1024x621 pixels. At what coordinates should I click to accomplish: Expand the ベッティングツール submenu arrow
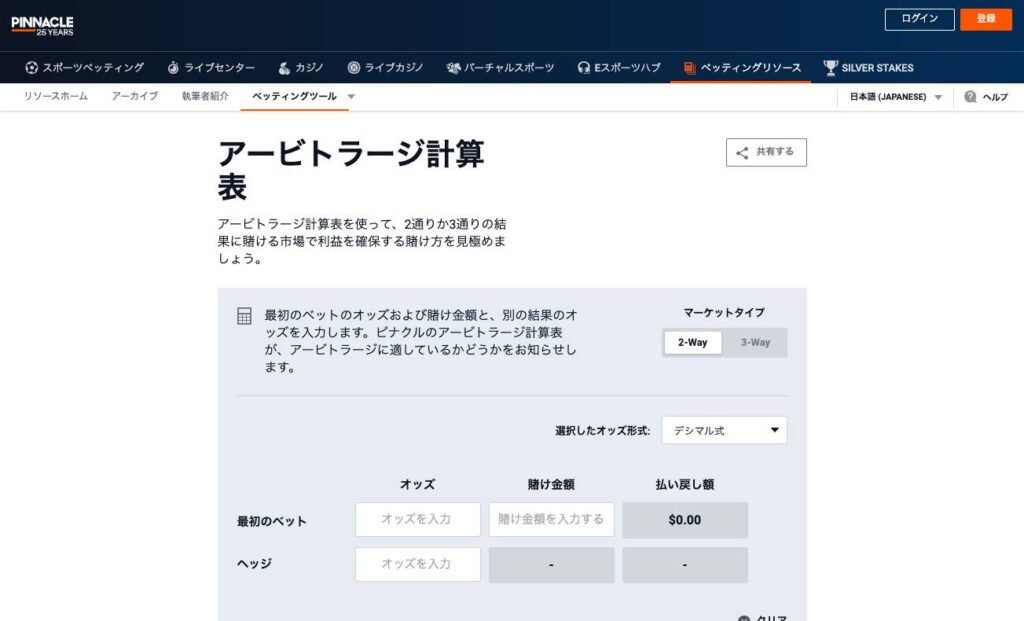tap(351, 97)
